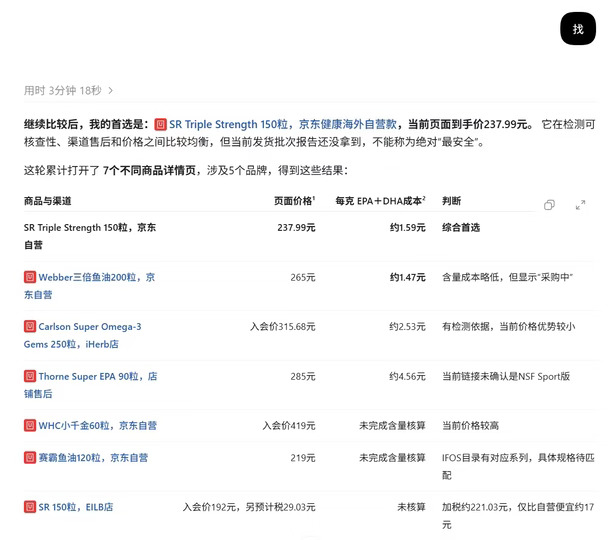Click the 有检测依据，当前价格优势较小 verdict text
608x540 pixels.
pos(508,327)
